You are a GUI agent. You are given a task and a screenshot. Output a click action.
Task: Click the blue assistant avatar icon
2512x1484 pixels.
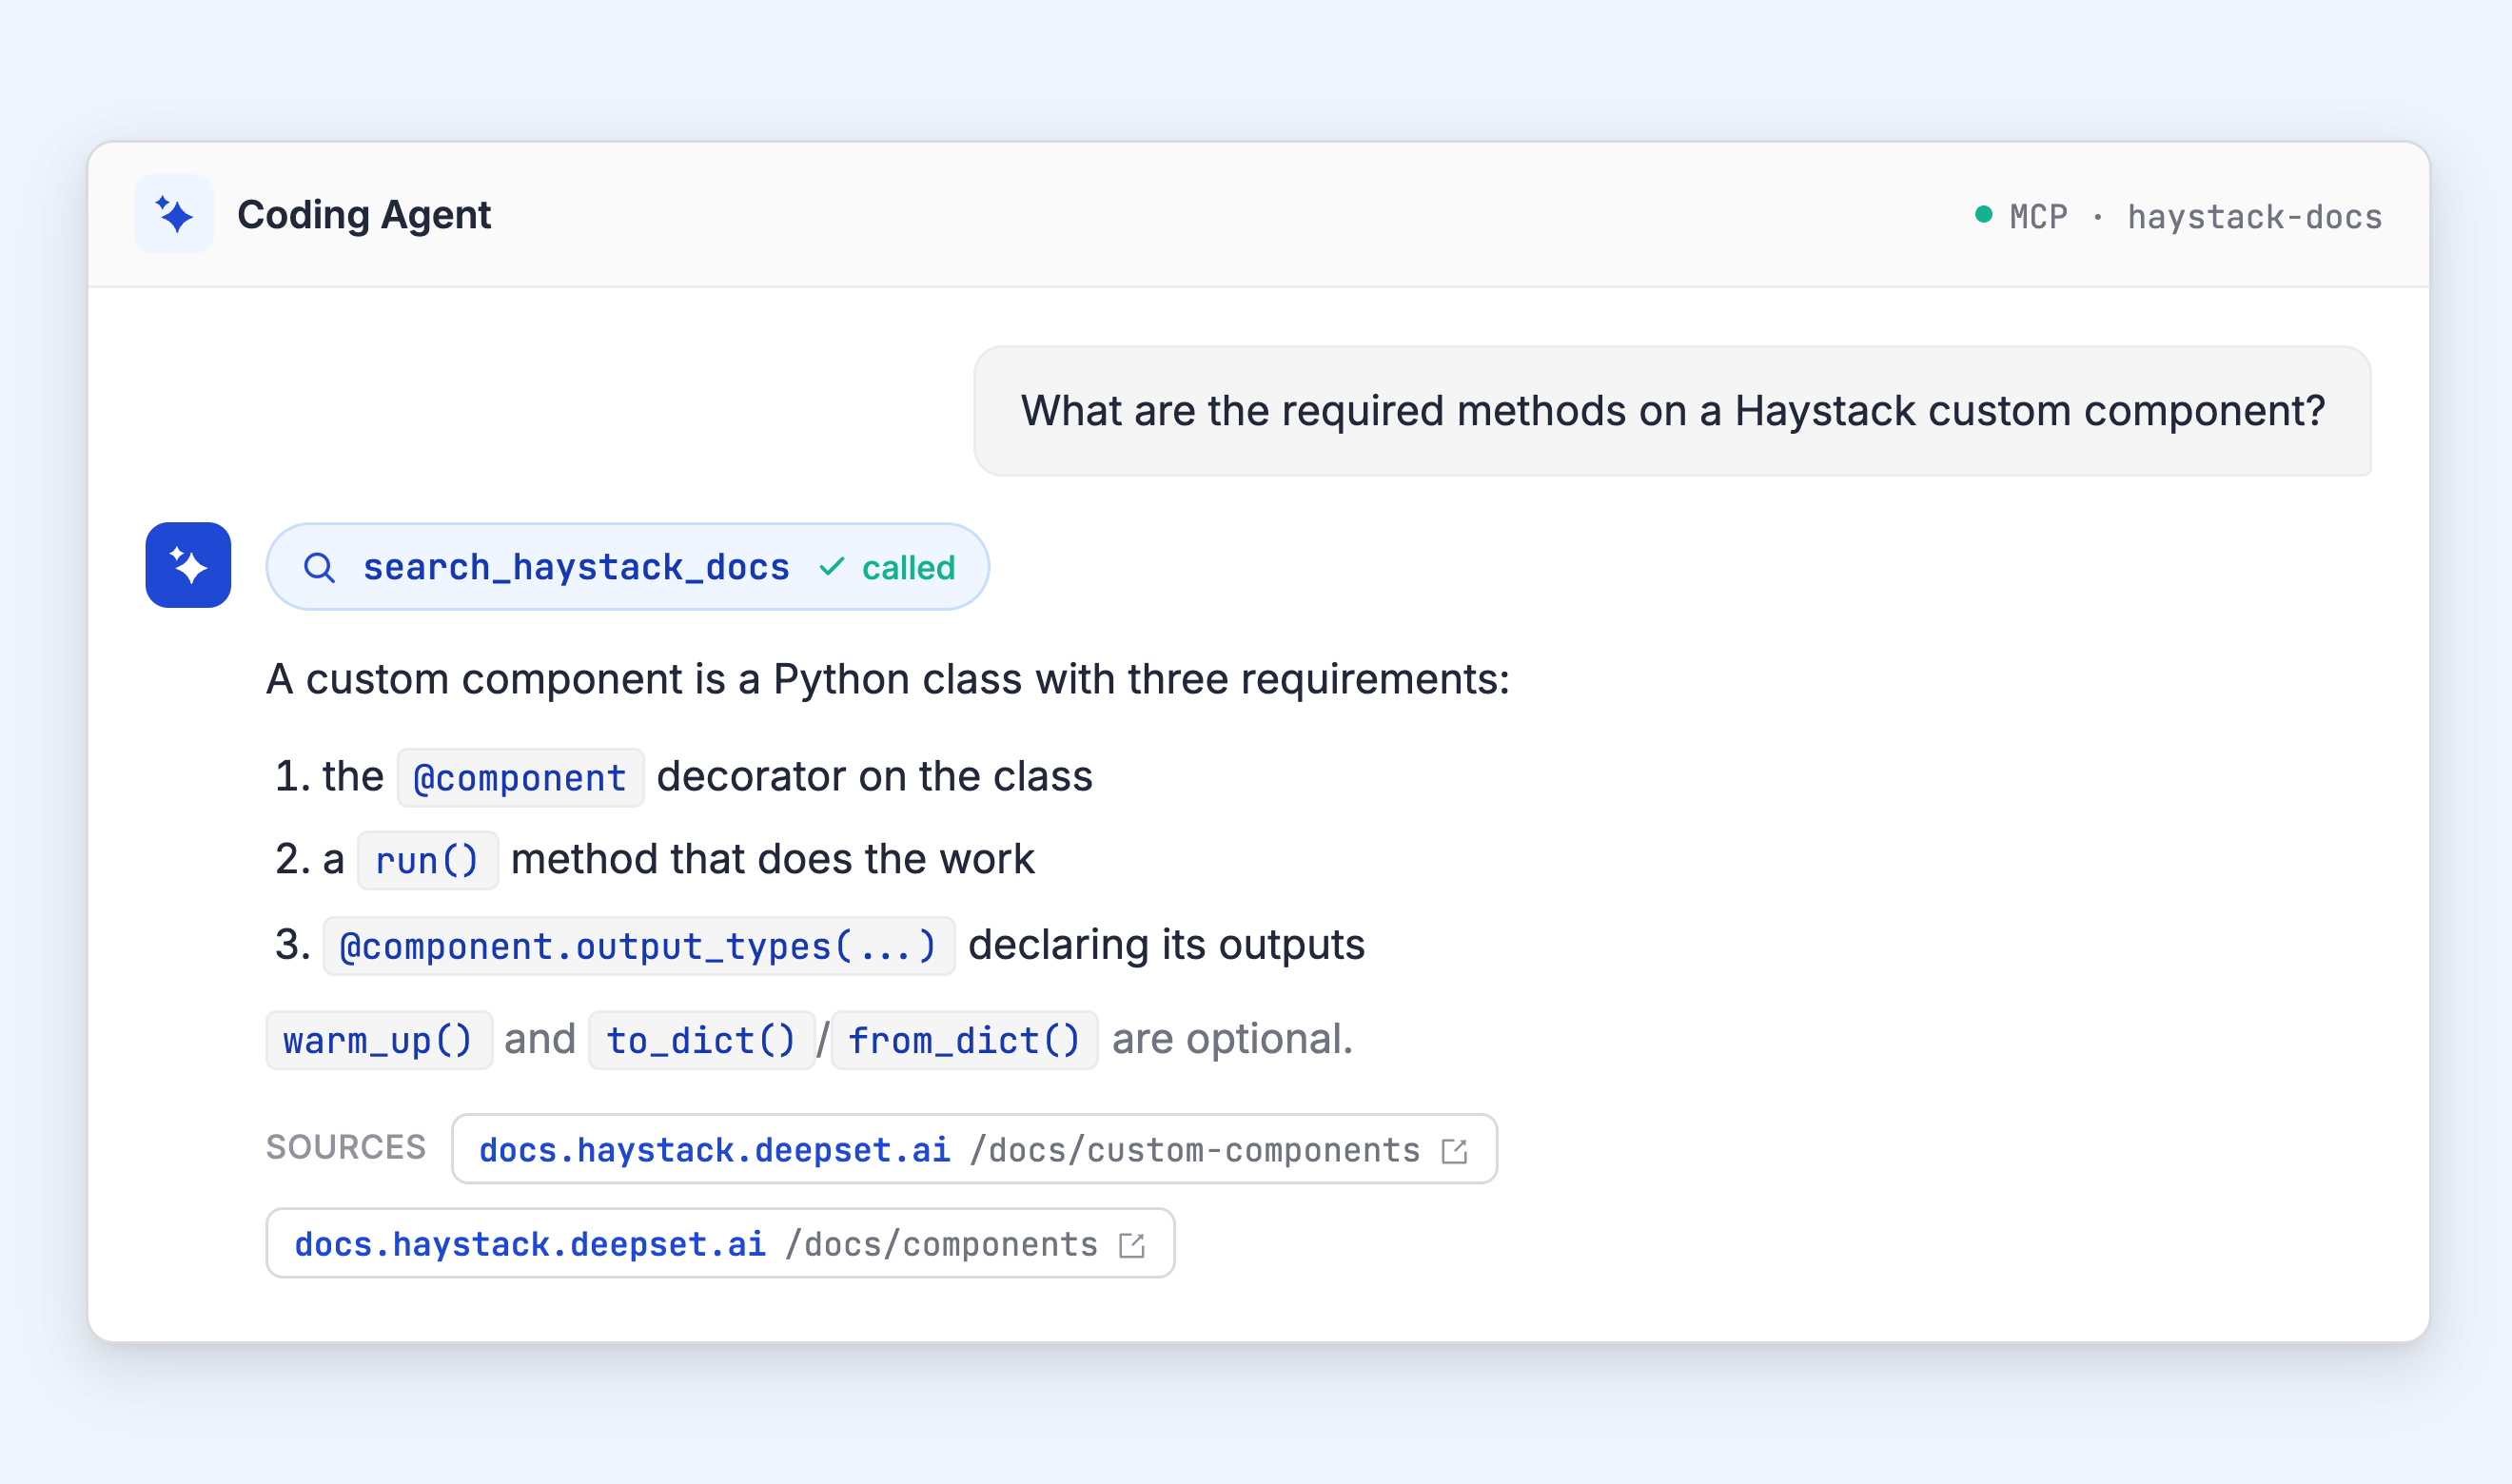tap(188, 565)
